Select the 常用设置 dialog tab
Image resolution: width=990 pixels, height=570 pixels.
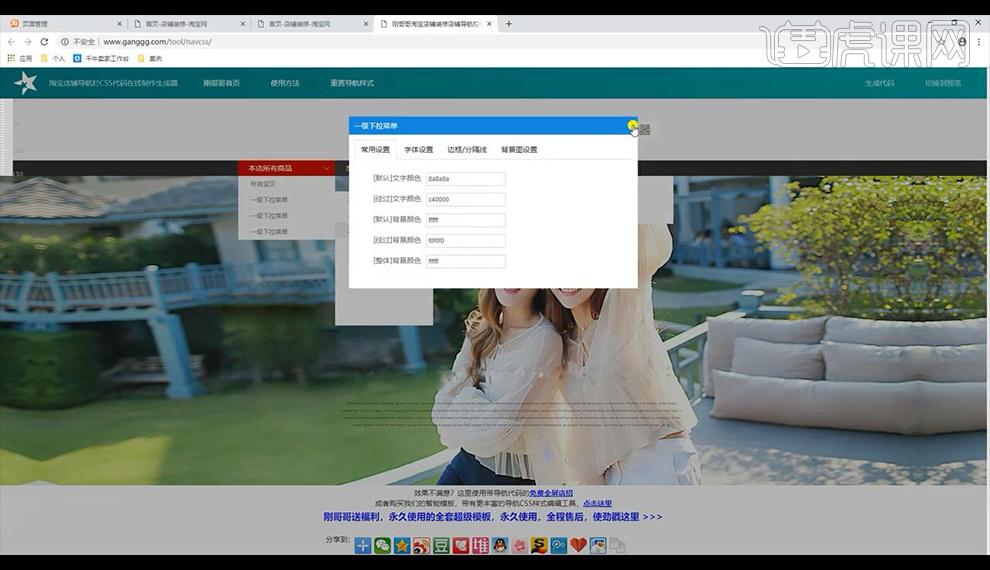(375, 150)
